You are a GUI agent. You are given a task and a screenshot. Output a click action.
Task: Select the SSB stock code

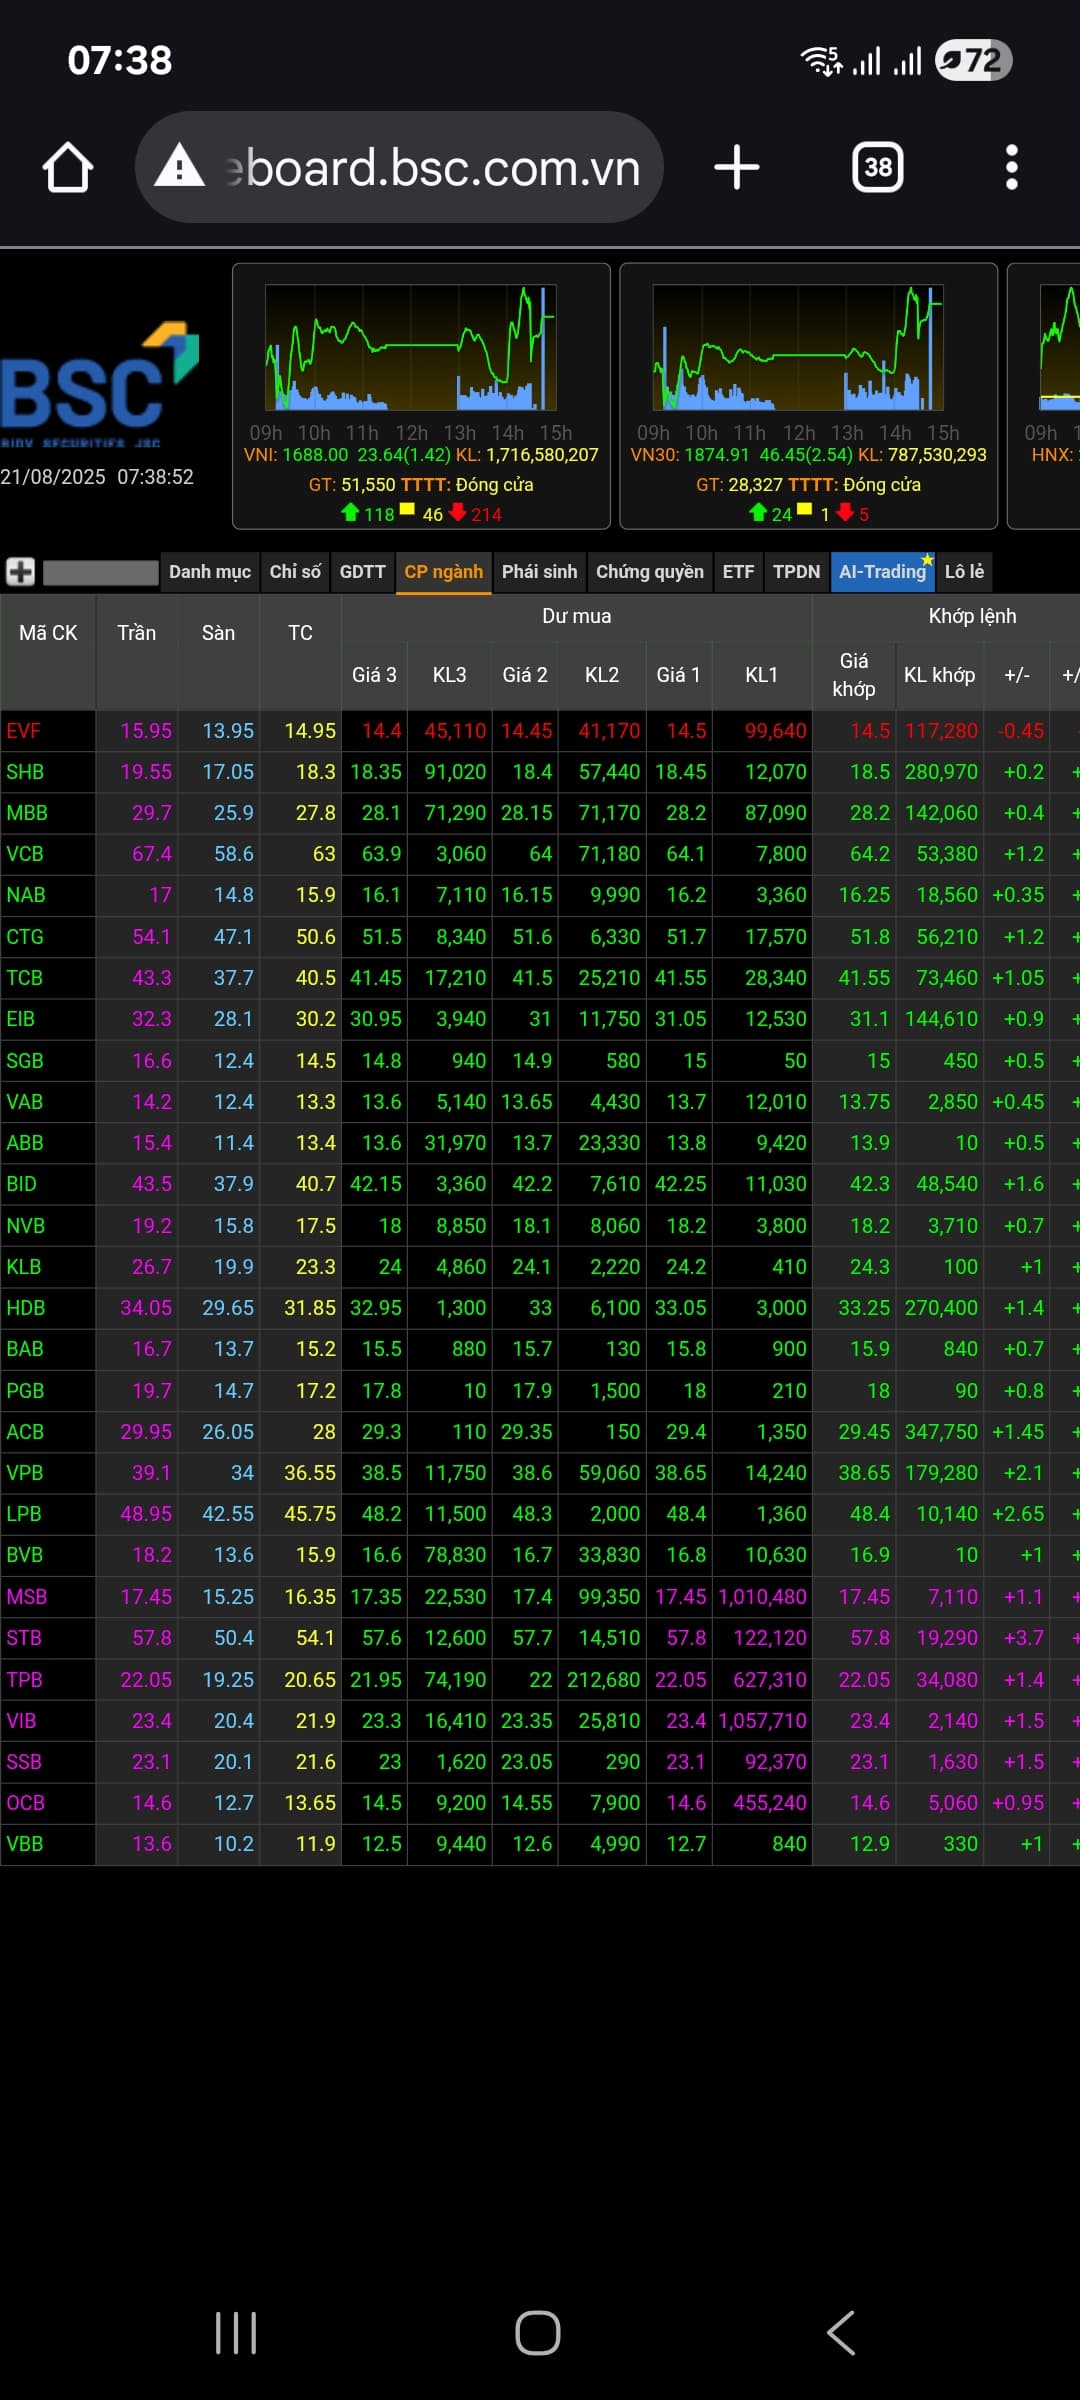[24, 1762]
